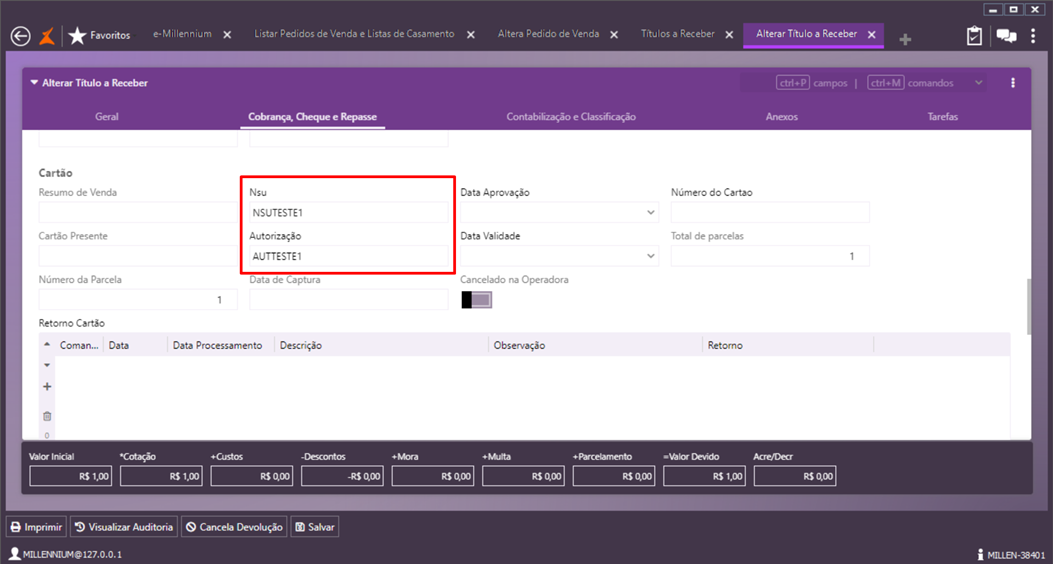Open Favoritos star menu
This screenshot has height=564, width=1053.
pos(100,36)
